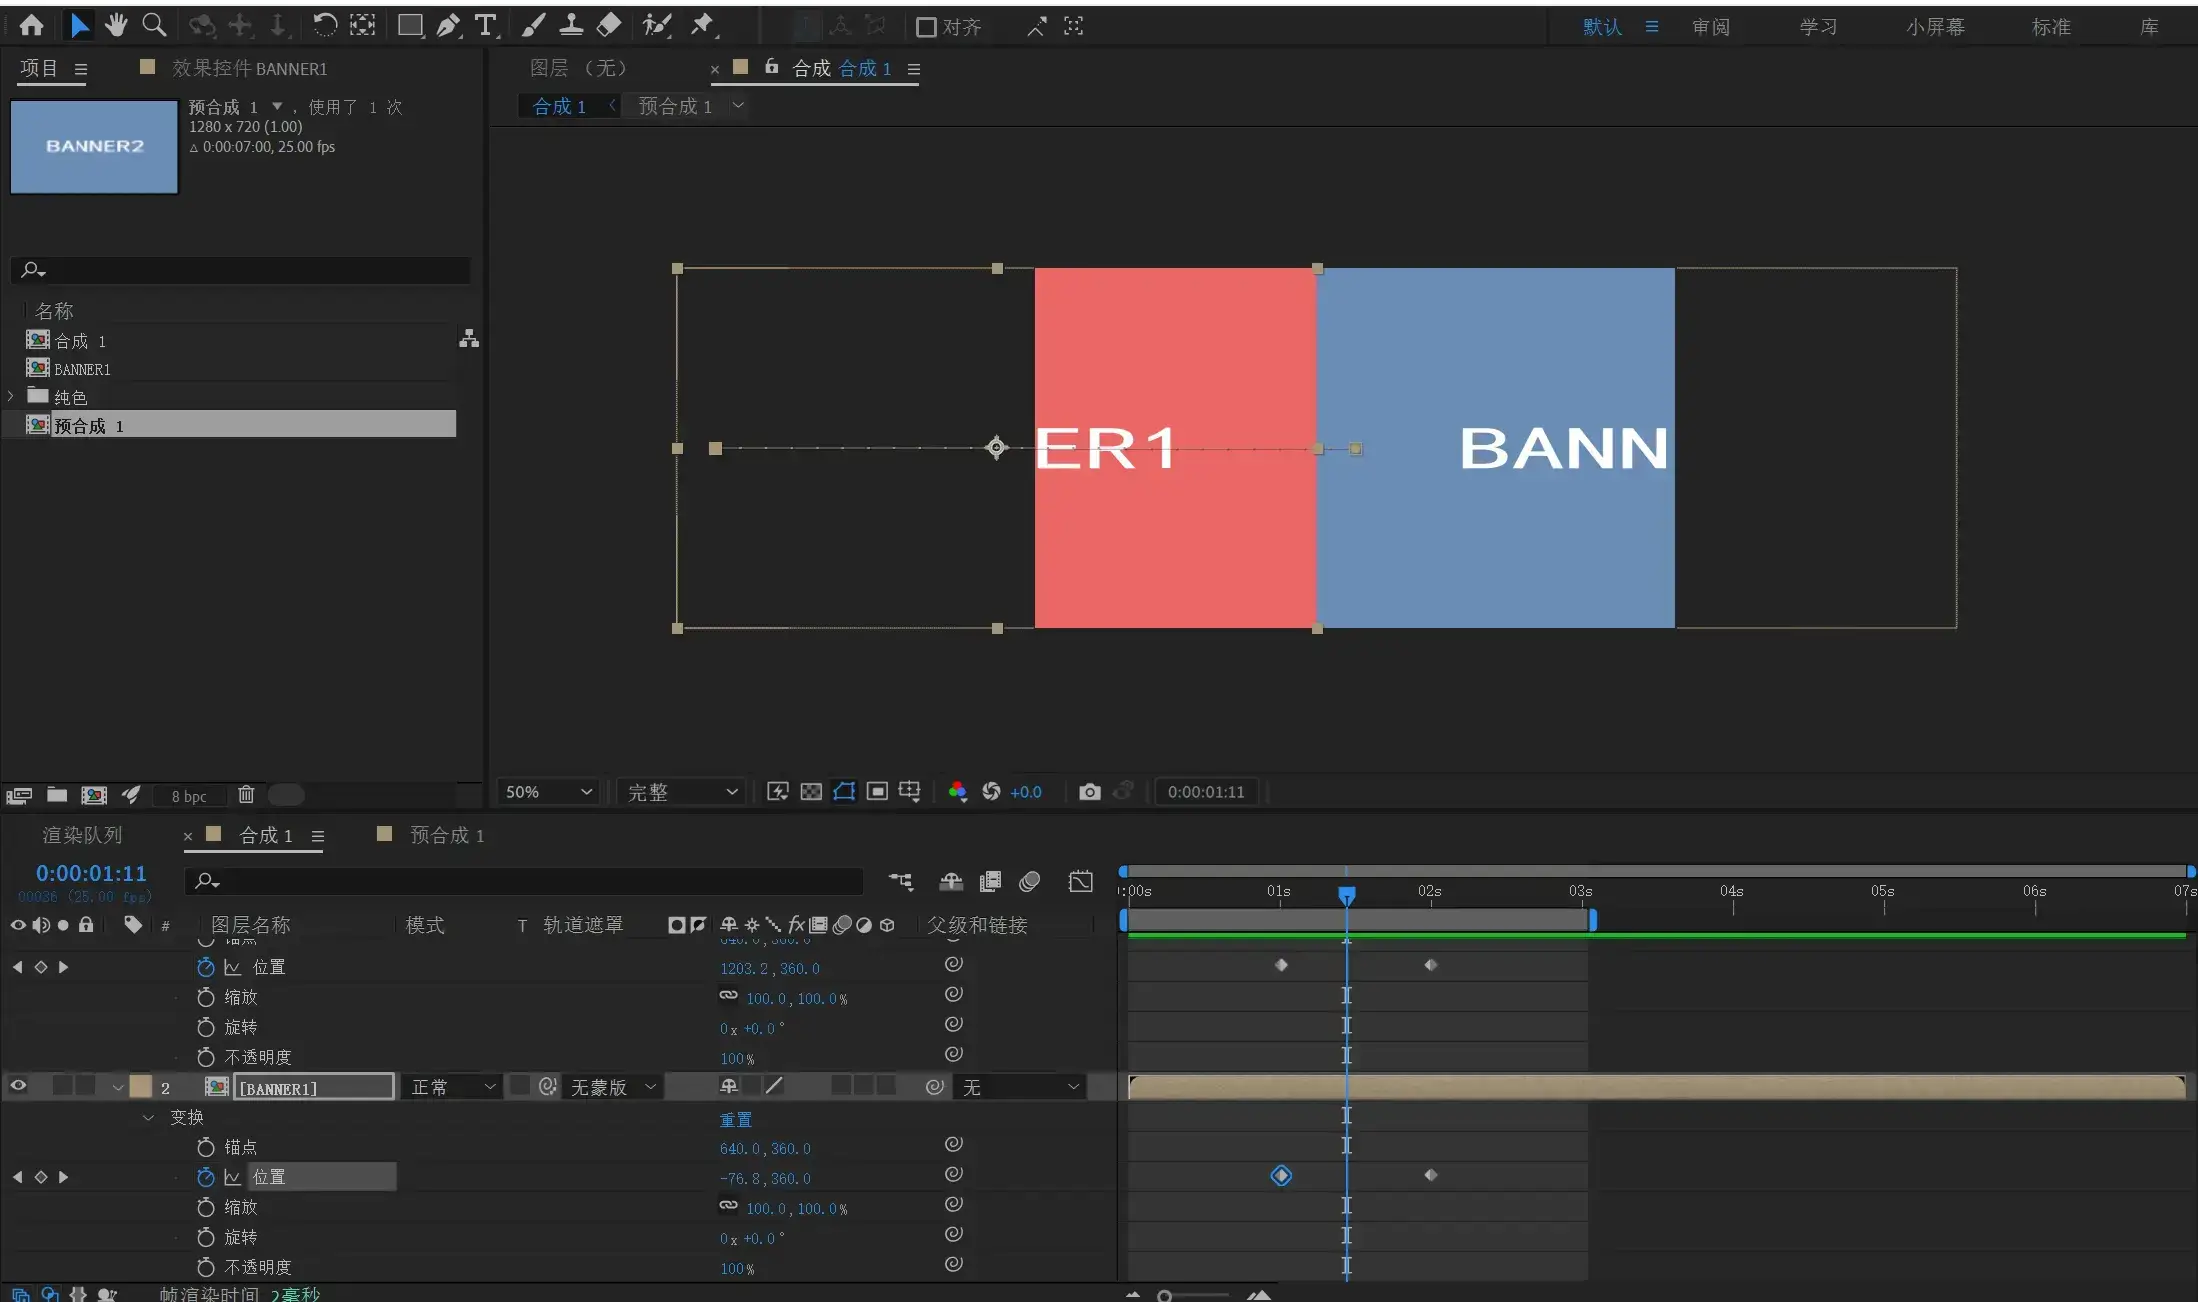Viewport: 2198px width, 1302px height.
Task: Select the Clone Stamp tool
Action: 571,26
